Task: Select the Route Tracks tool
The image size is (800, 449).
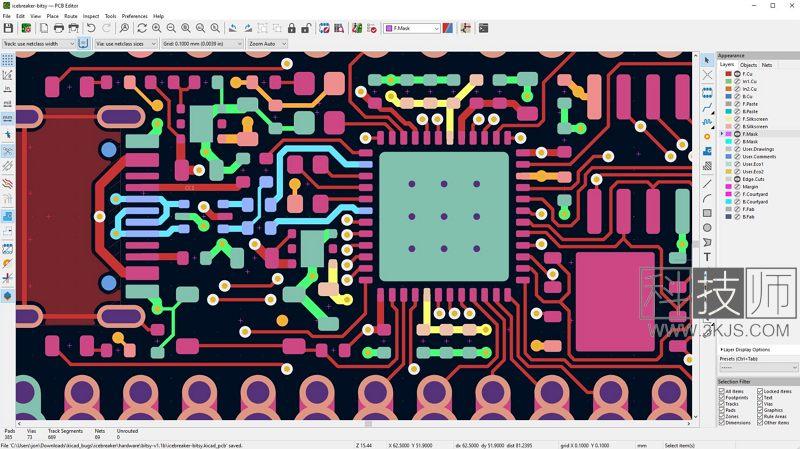Action: pyautogui.click(x=707, y=108)
